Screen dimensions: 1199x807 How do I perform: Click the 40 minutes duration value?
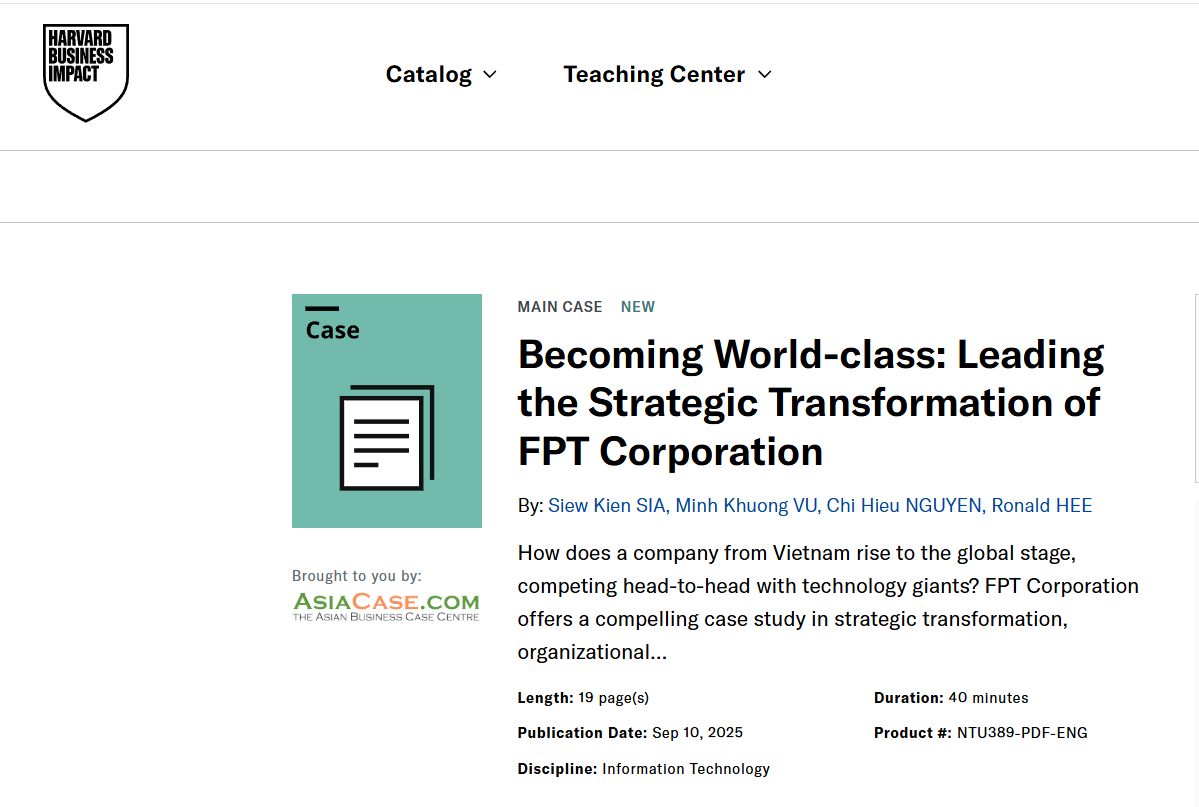pyautogui.click(x=988, y=698)
